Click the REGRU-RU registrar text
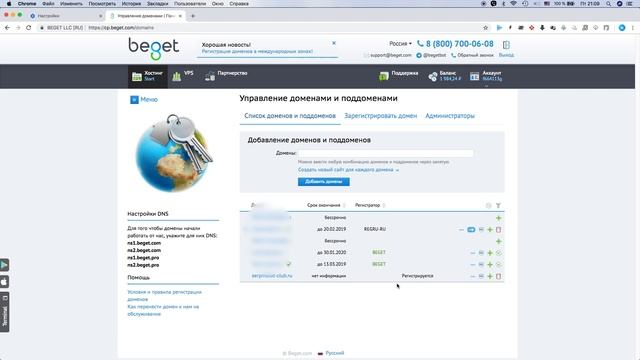Image resolution: width=640 pixels, height=360 pixels. tap(375, 229)
